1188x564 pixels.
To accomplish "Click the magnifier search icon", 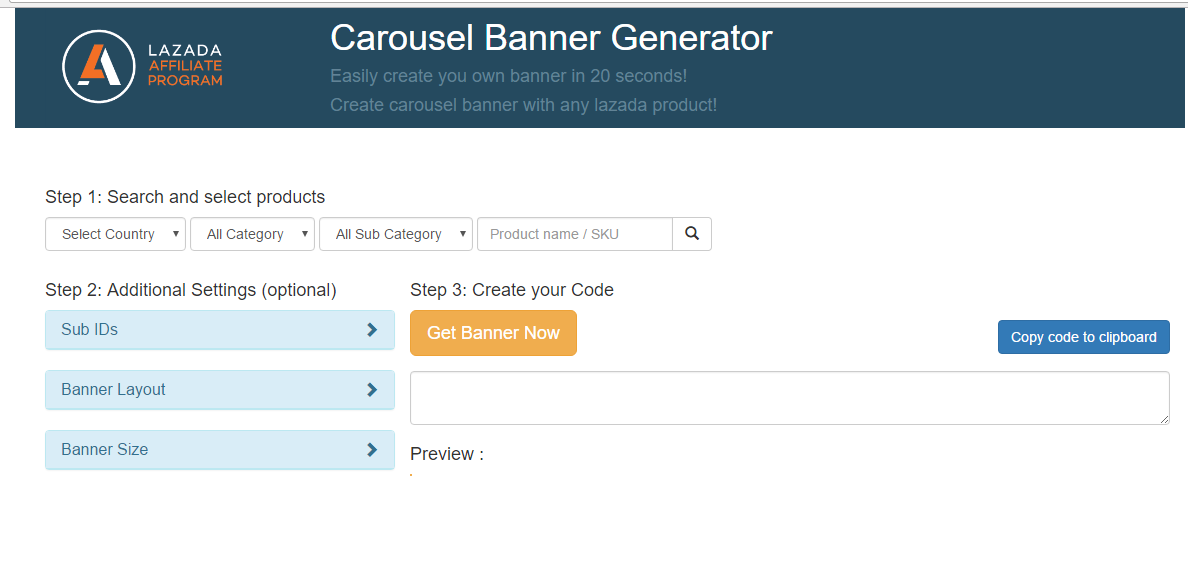I will [x=692, y=234].
